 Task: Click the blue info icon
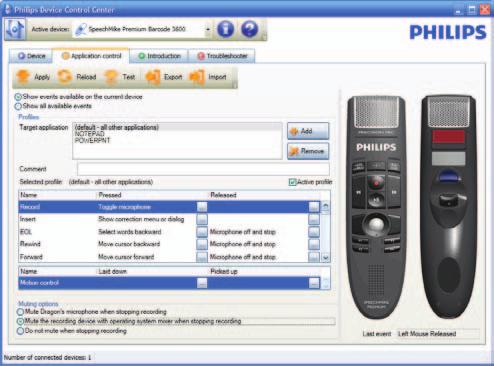225,29
